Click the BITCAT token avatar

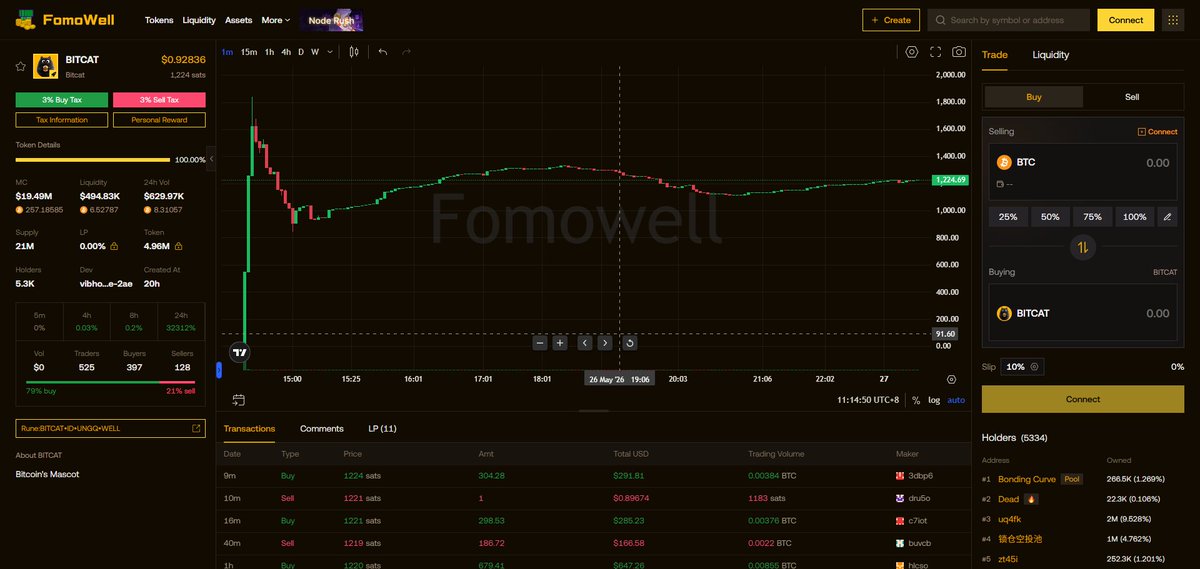click(x=46, y=66)
